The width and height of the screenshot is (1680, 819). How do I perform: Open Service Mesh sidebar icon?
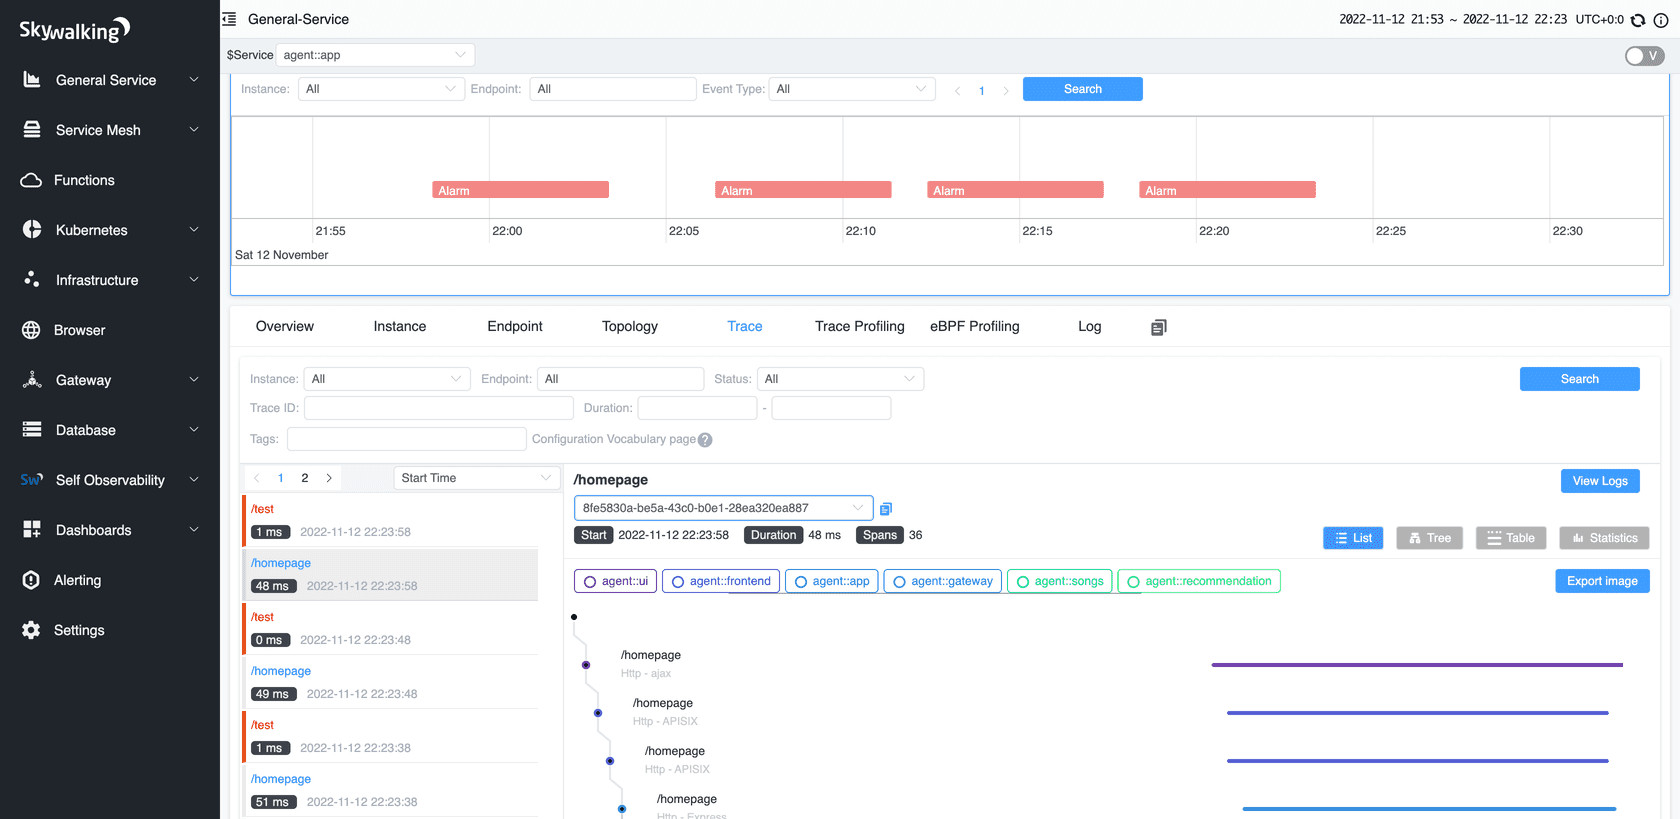[x=32, y=130]
